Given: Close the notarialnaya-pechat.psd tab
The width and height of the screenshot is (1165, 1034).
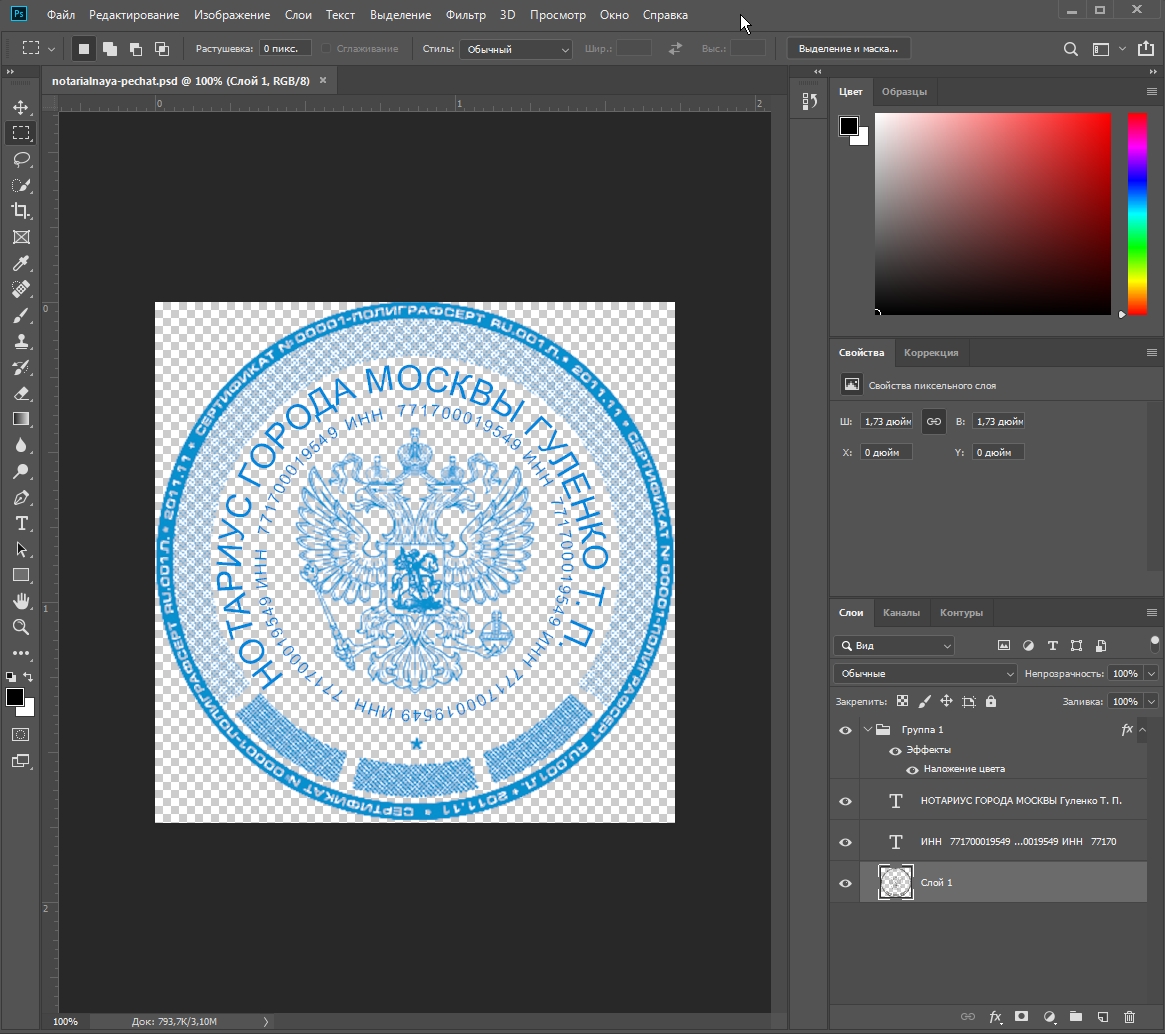Looking at the screenshot, I should tap(323, 80).
